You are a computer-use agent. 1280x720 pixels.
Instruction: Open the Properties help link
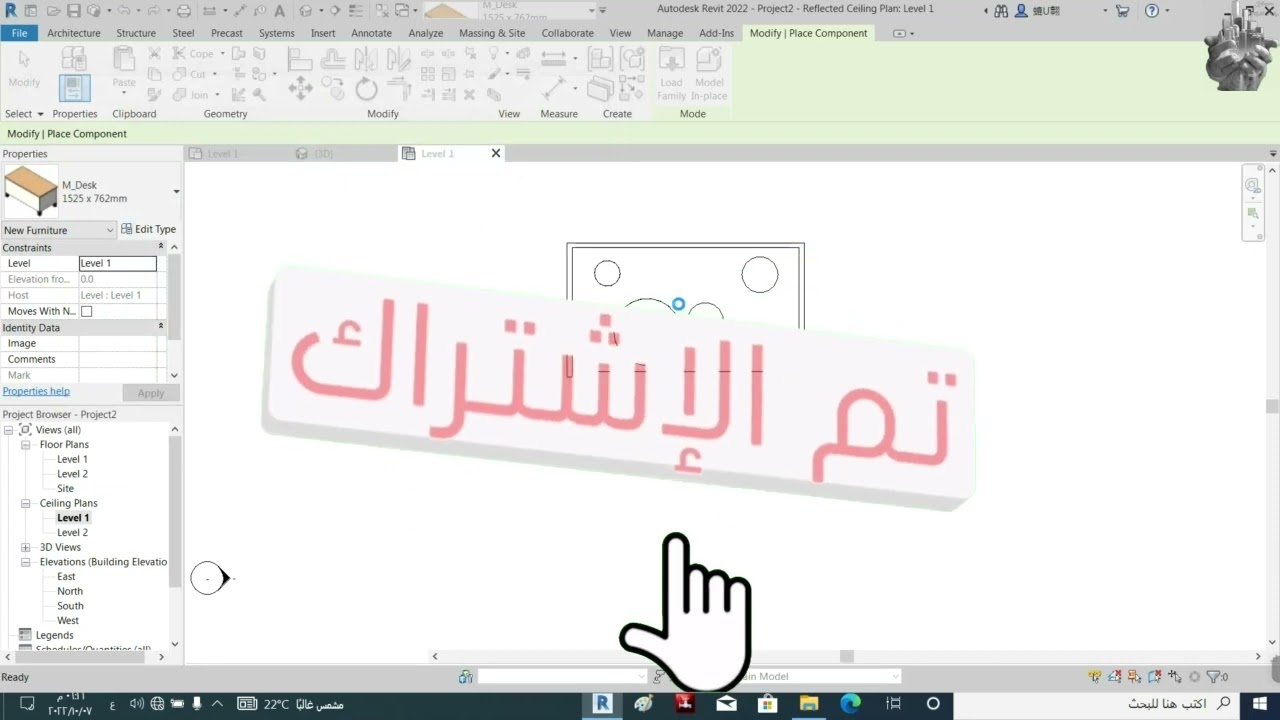tap(36, 392)
